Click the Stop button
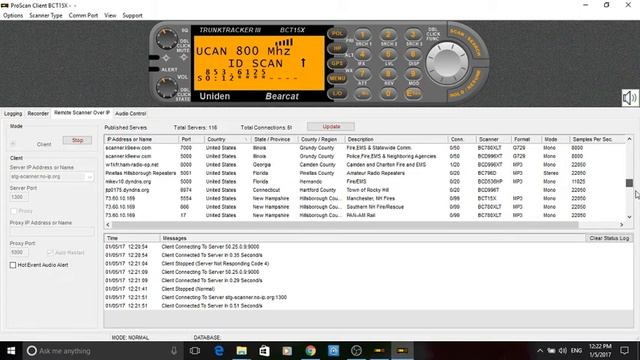Viewport: 640px width, 360px height. (77, 140)
